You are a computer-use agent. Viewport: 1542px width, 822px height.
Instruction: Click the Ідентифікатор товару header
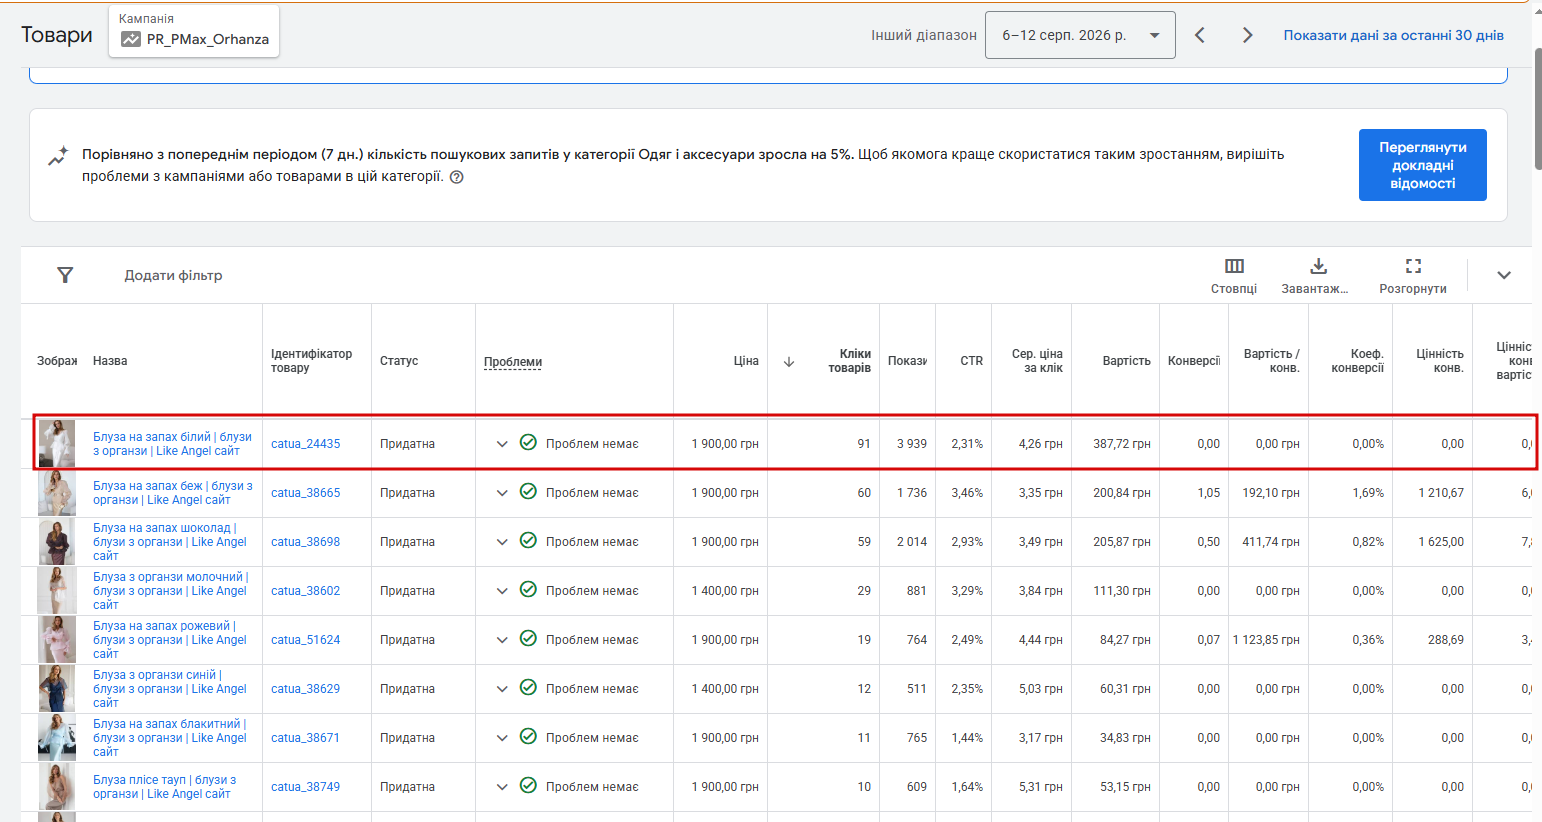pos(311,361)
